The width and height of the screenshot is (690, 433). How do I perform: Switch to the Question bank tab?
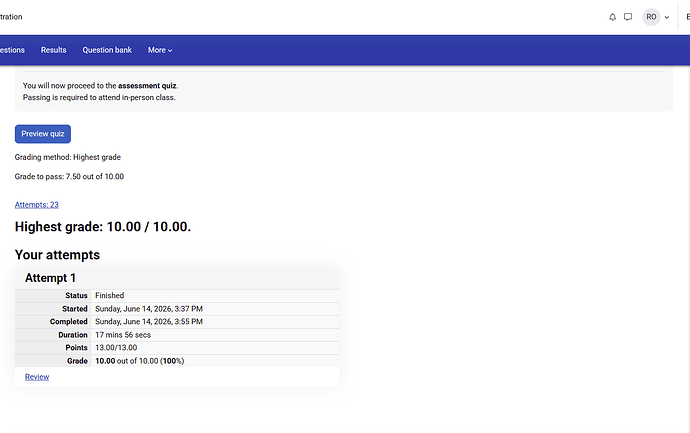tap(107, 50)
